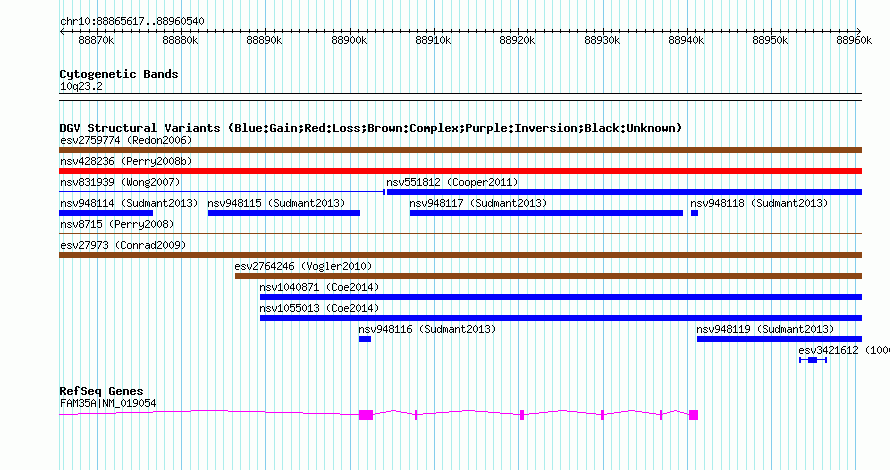Click the nsv428236 (Perry2008b) text label
This screenshot has width=890, height=470.
point(126,161)
